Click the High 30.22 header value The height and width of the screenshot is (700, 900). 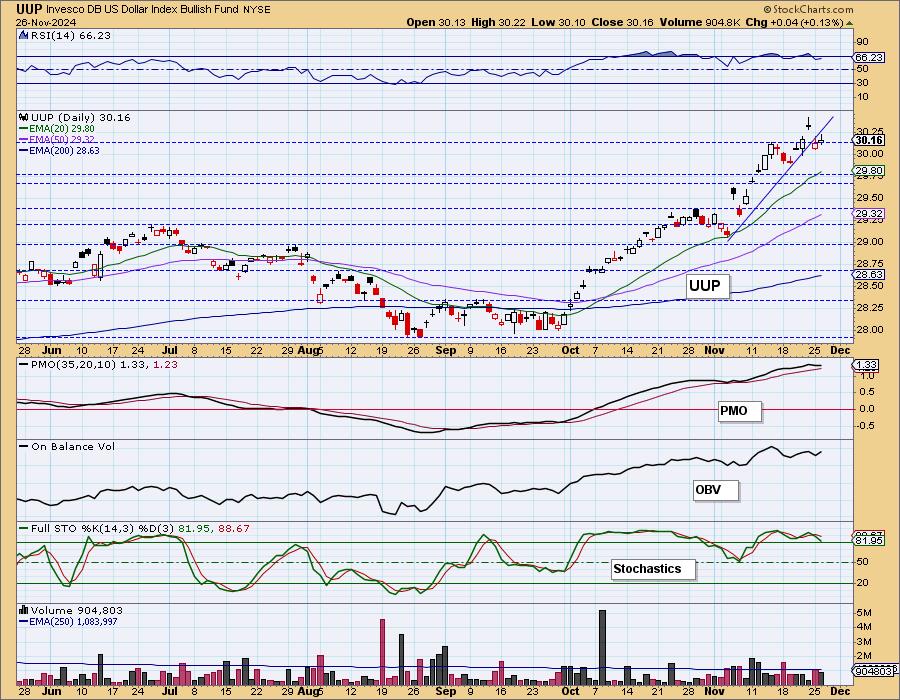pyautogui.click(x=498, y=22)
